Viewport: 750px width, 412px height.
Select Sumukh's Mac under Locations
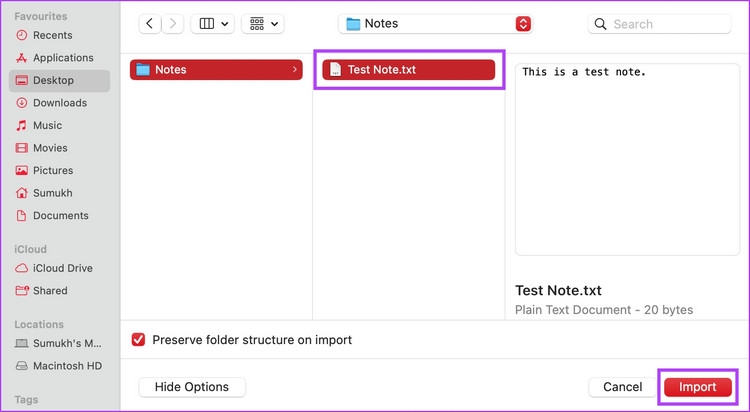(58, 343)
